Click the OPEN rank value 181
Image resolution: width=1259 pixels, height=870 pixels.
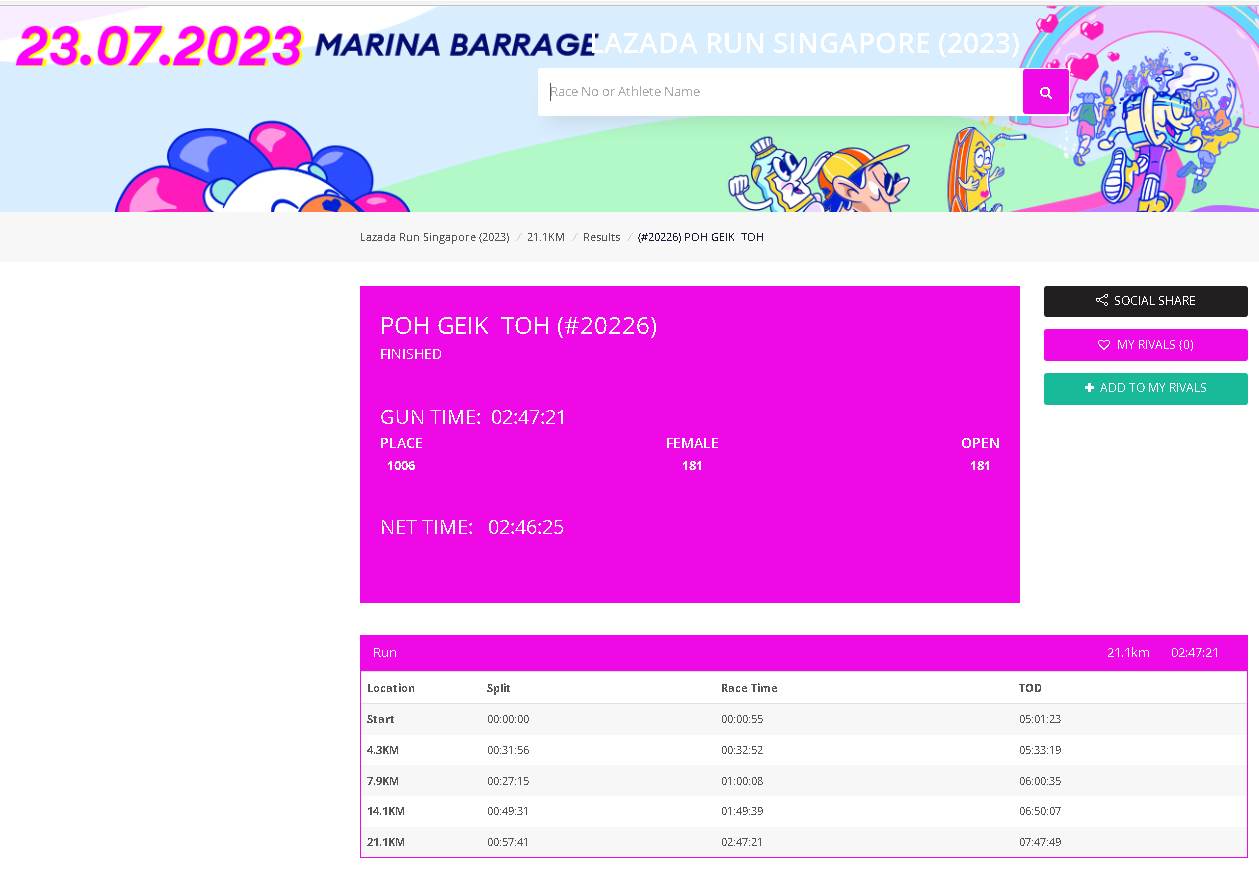(980, 466)
